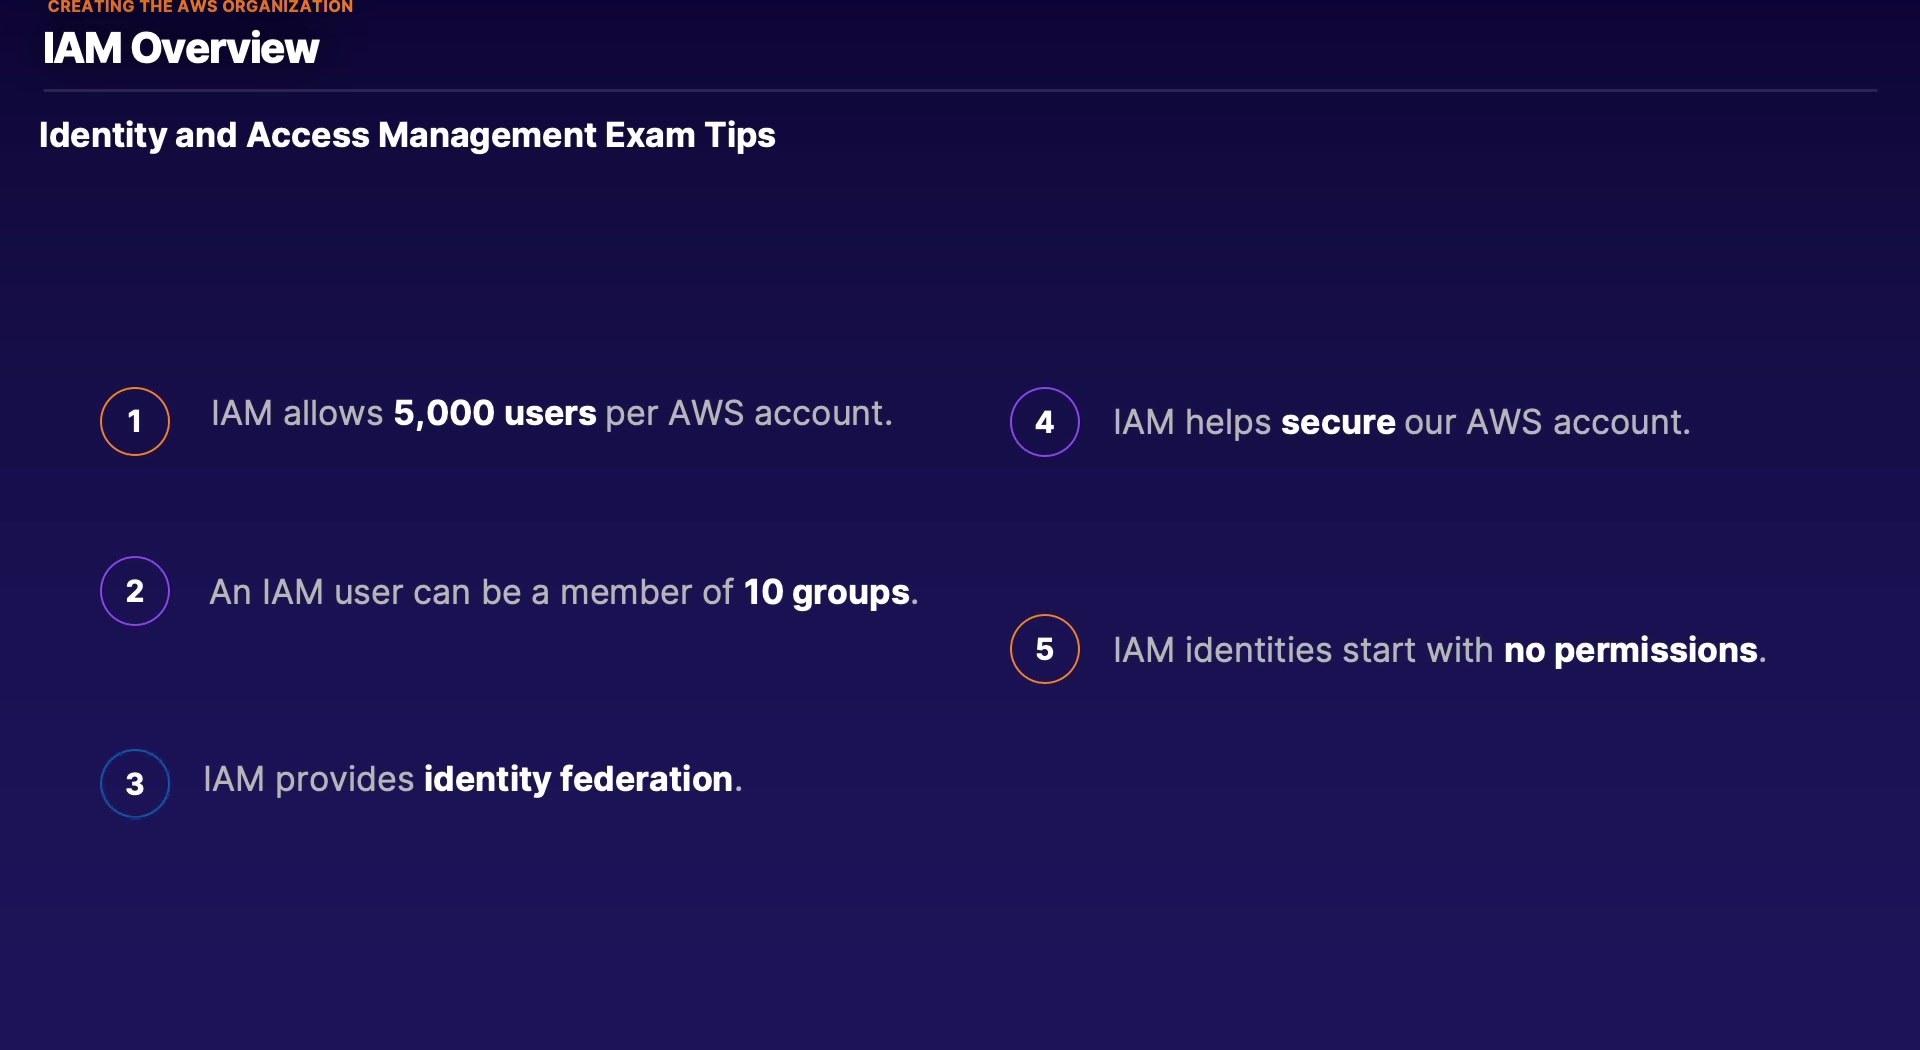The image size is (1920, 1050).
Task: Click the horizontal divider under the title
Action: (960, 91)
